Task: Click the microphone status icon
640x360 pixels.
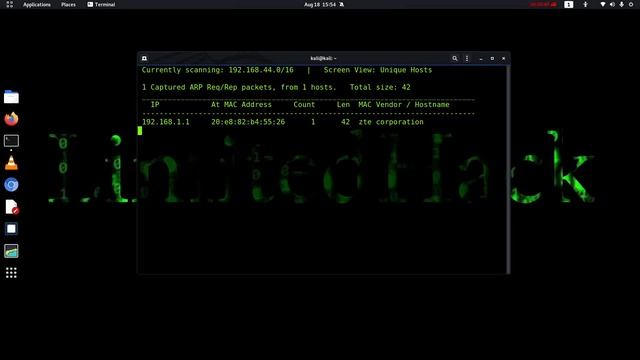Action: [x=621, y=4]
